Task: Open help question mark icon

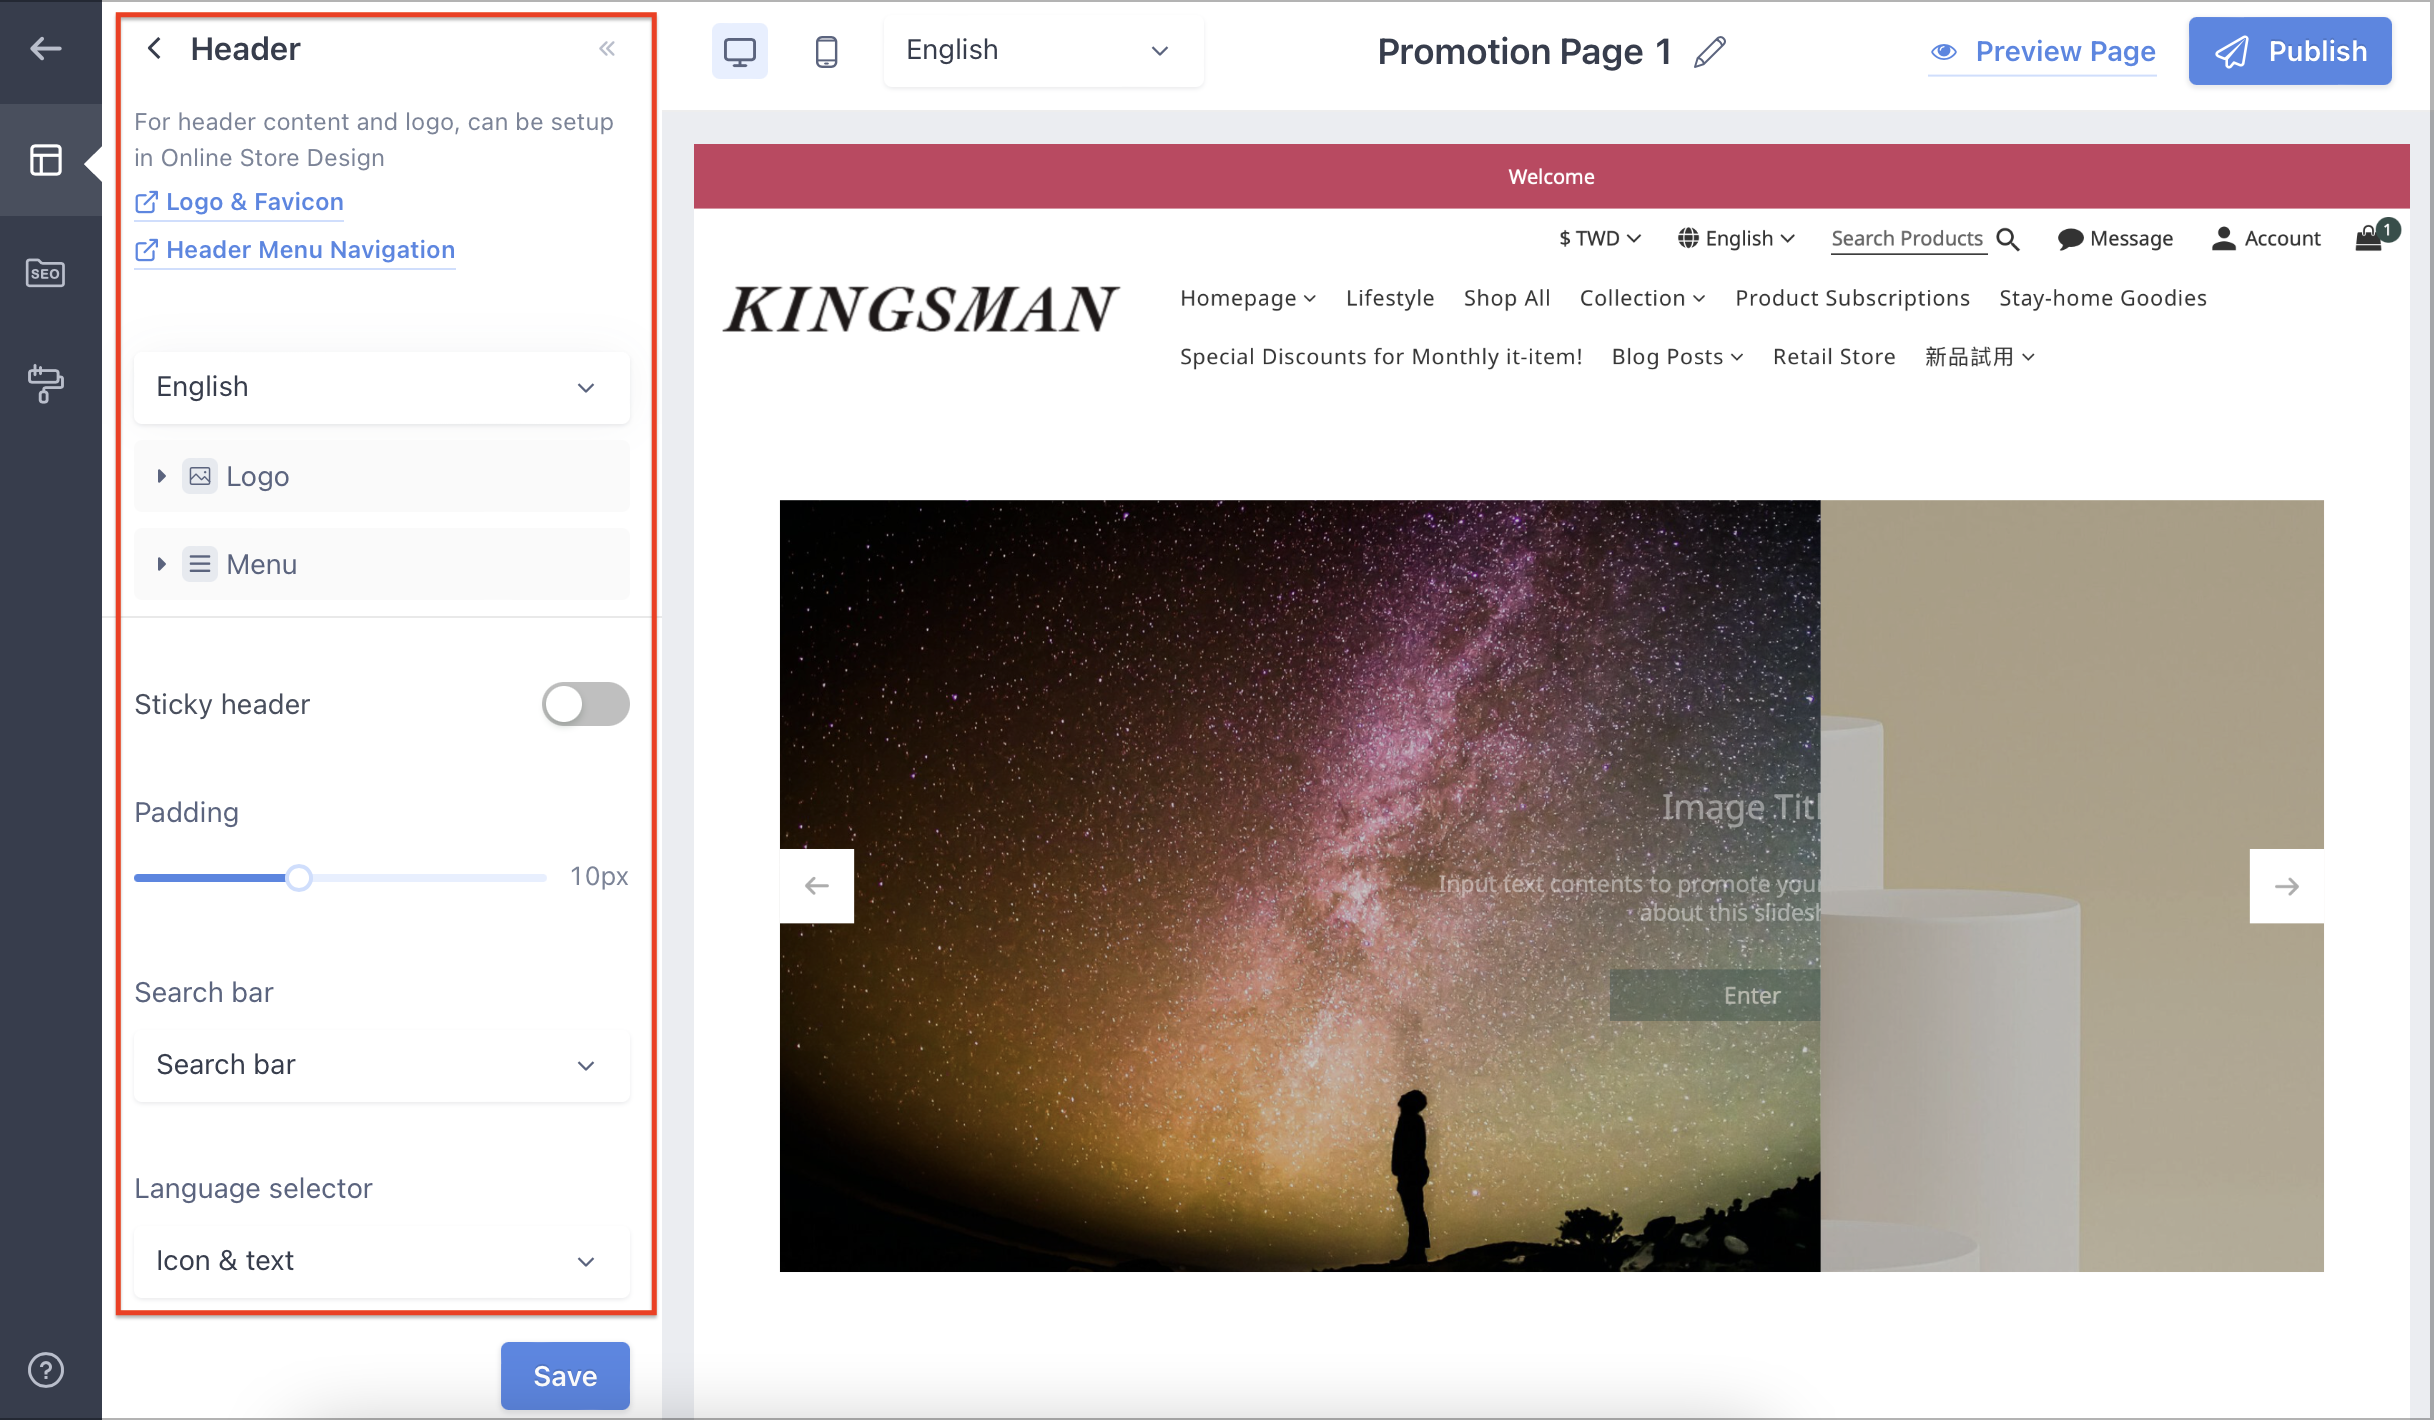Action: [46, 1370]
